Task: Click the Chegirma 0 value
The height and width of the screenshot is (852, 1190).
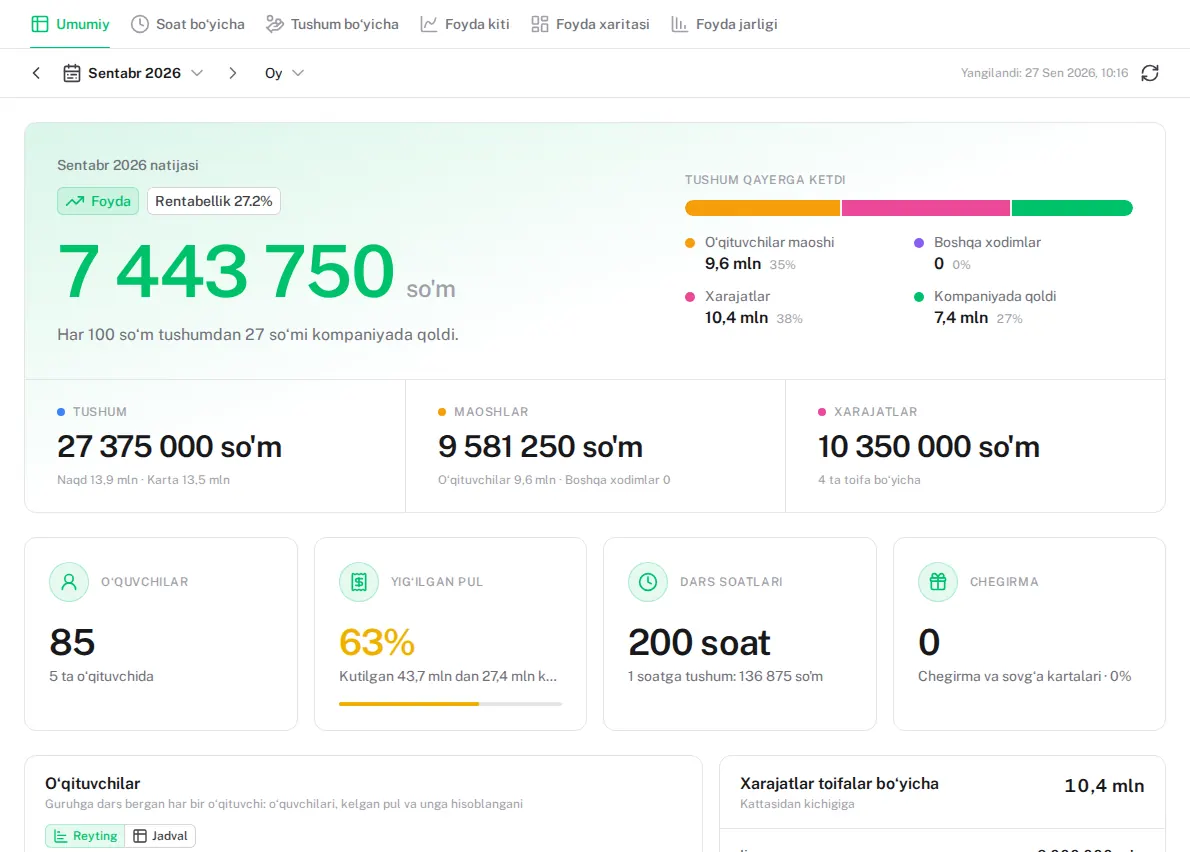Action: pyautogui.click(x=929, y=643)
